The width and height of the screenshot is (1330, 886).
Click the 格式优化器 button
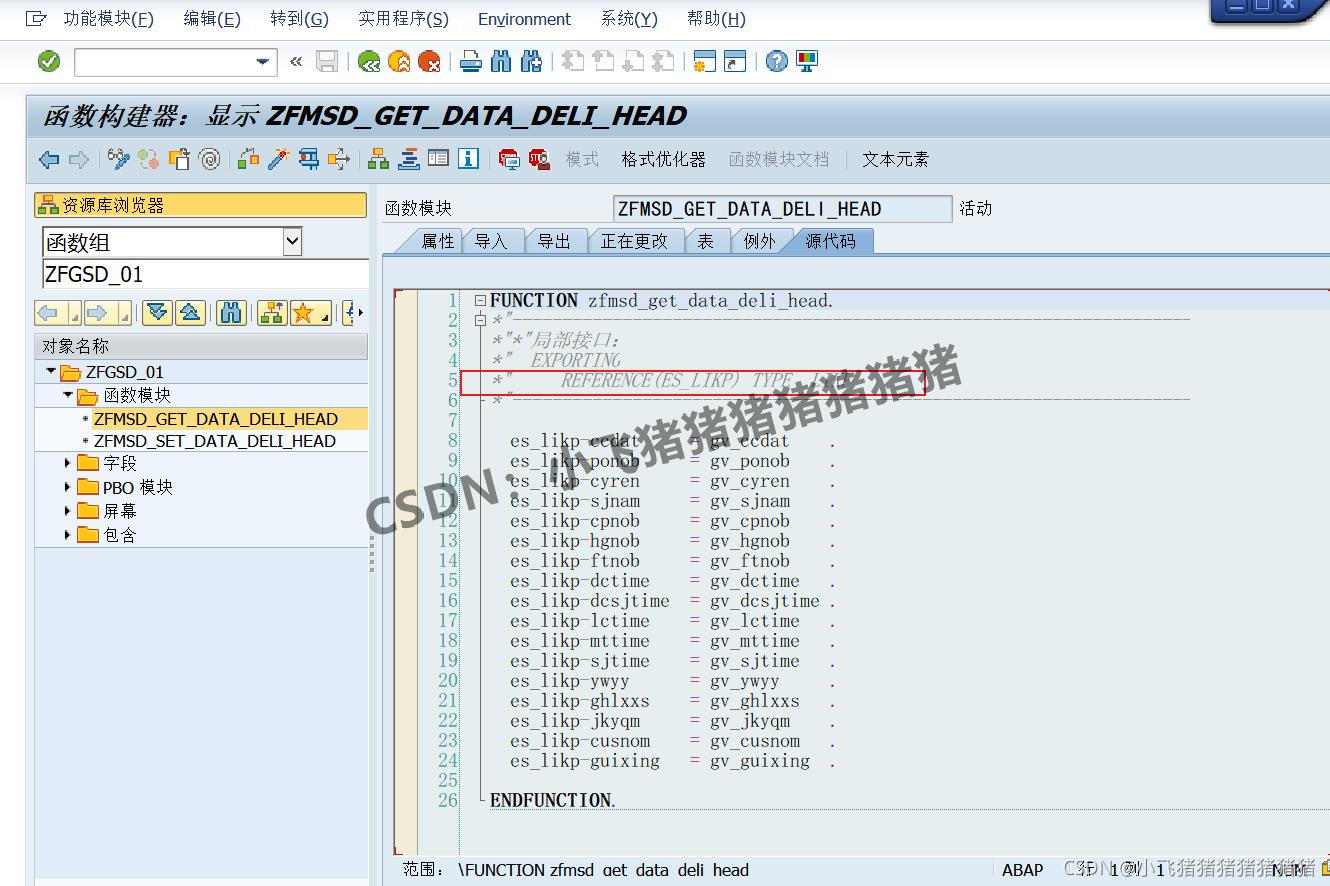click(x=663, y=159)
